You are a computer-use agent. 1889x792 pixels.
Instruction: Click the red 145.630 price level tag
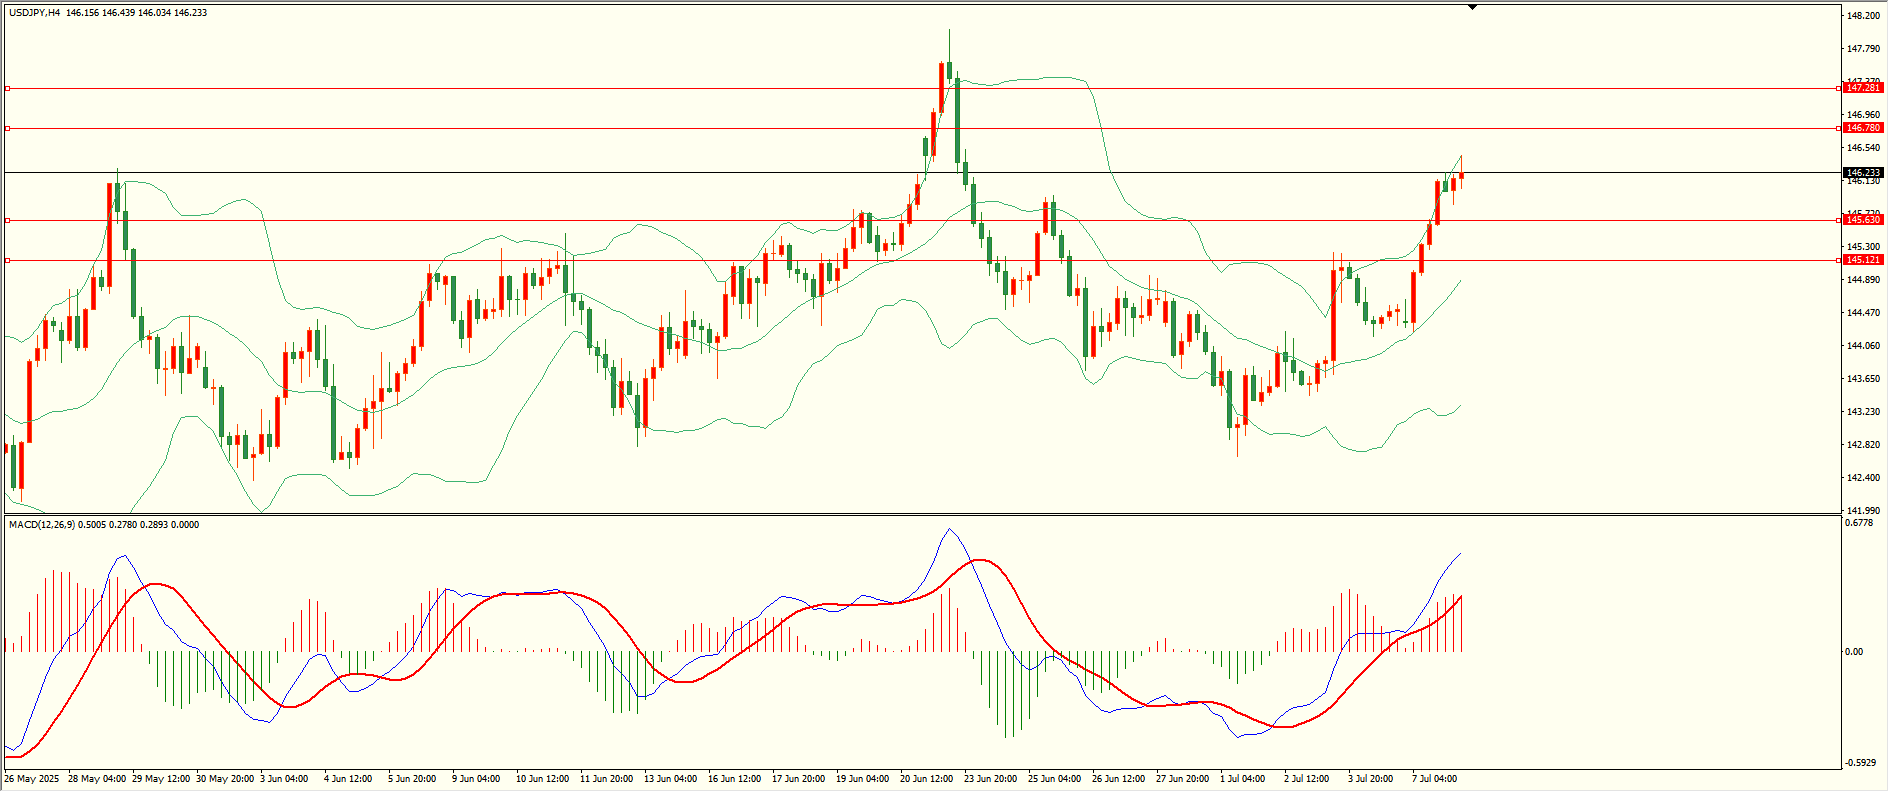[x=1863, y=220]
